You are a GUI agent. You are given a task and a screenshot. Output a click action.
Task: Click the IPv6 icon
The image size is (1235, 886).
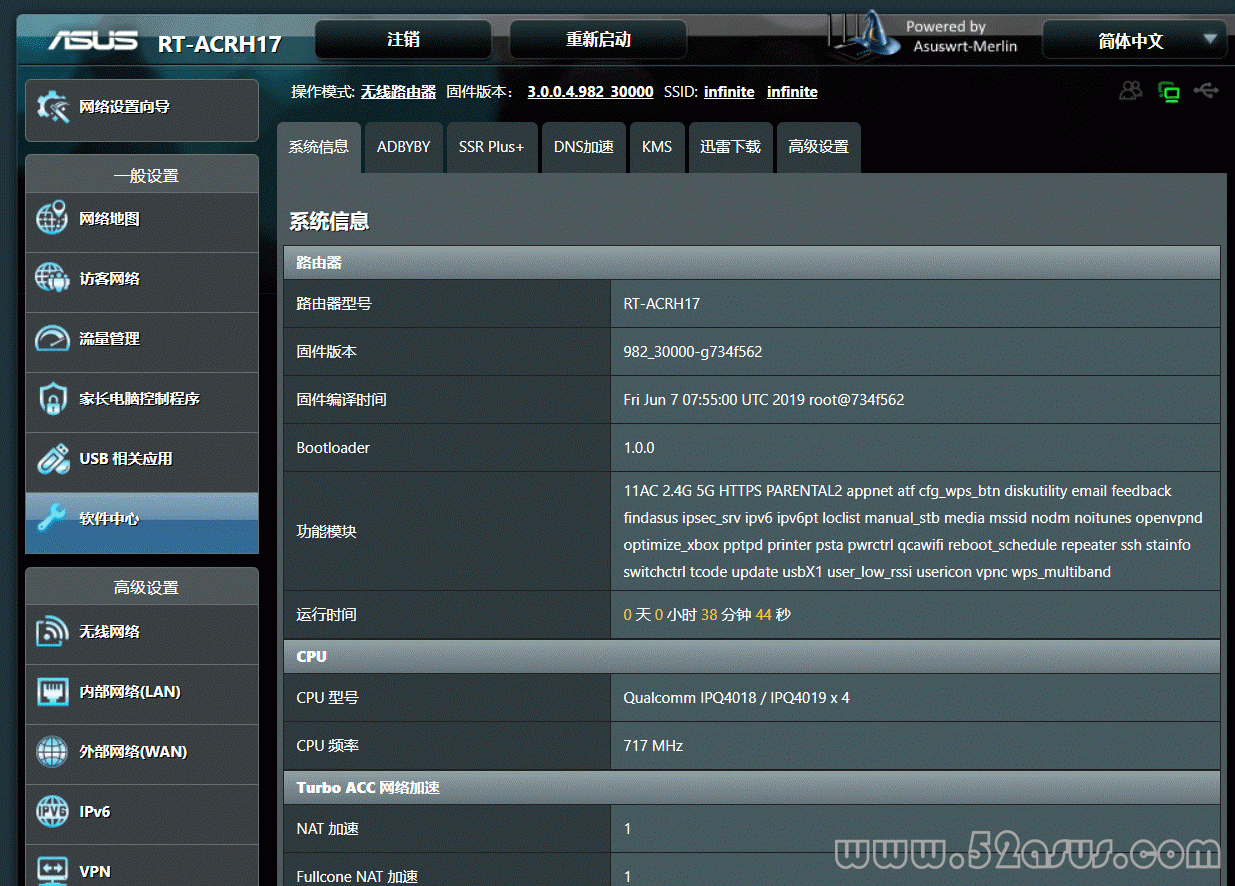(x=52, y=811)
